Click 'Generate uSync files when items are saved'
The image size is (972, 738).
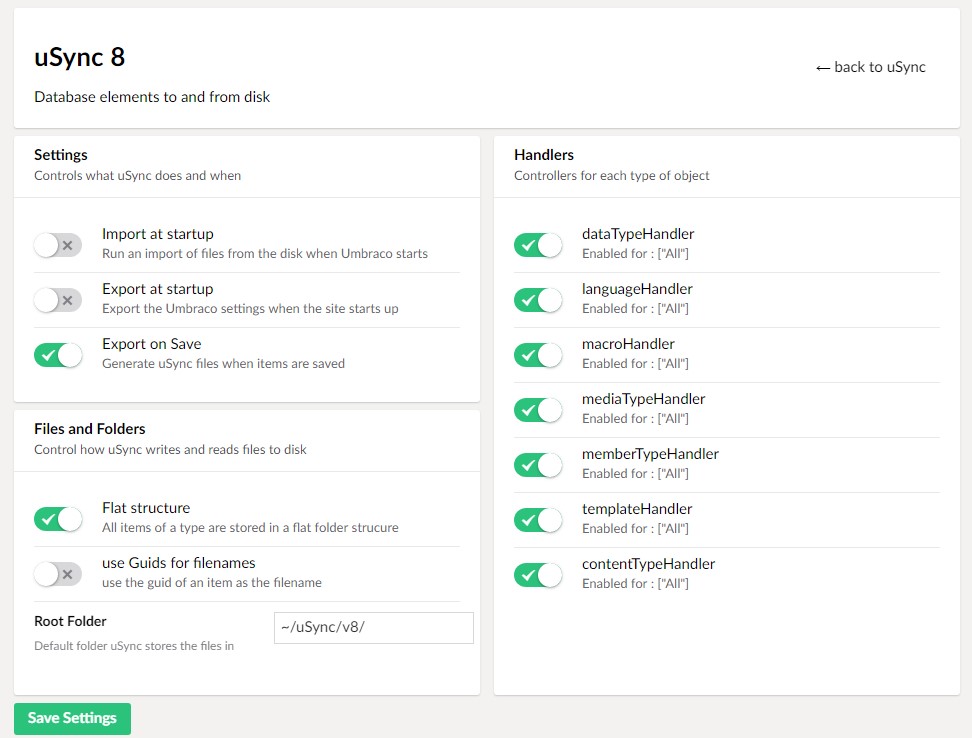[x=223, y=364]
